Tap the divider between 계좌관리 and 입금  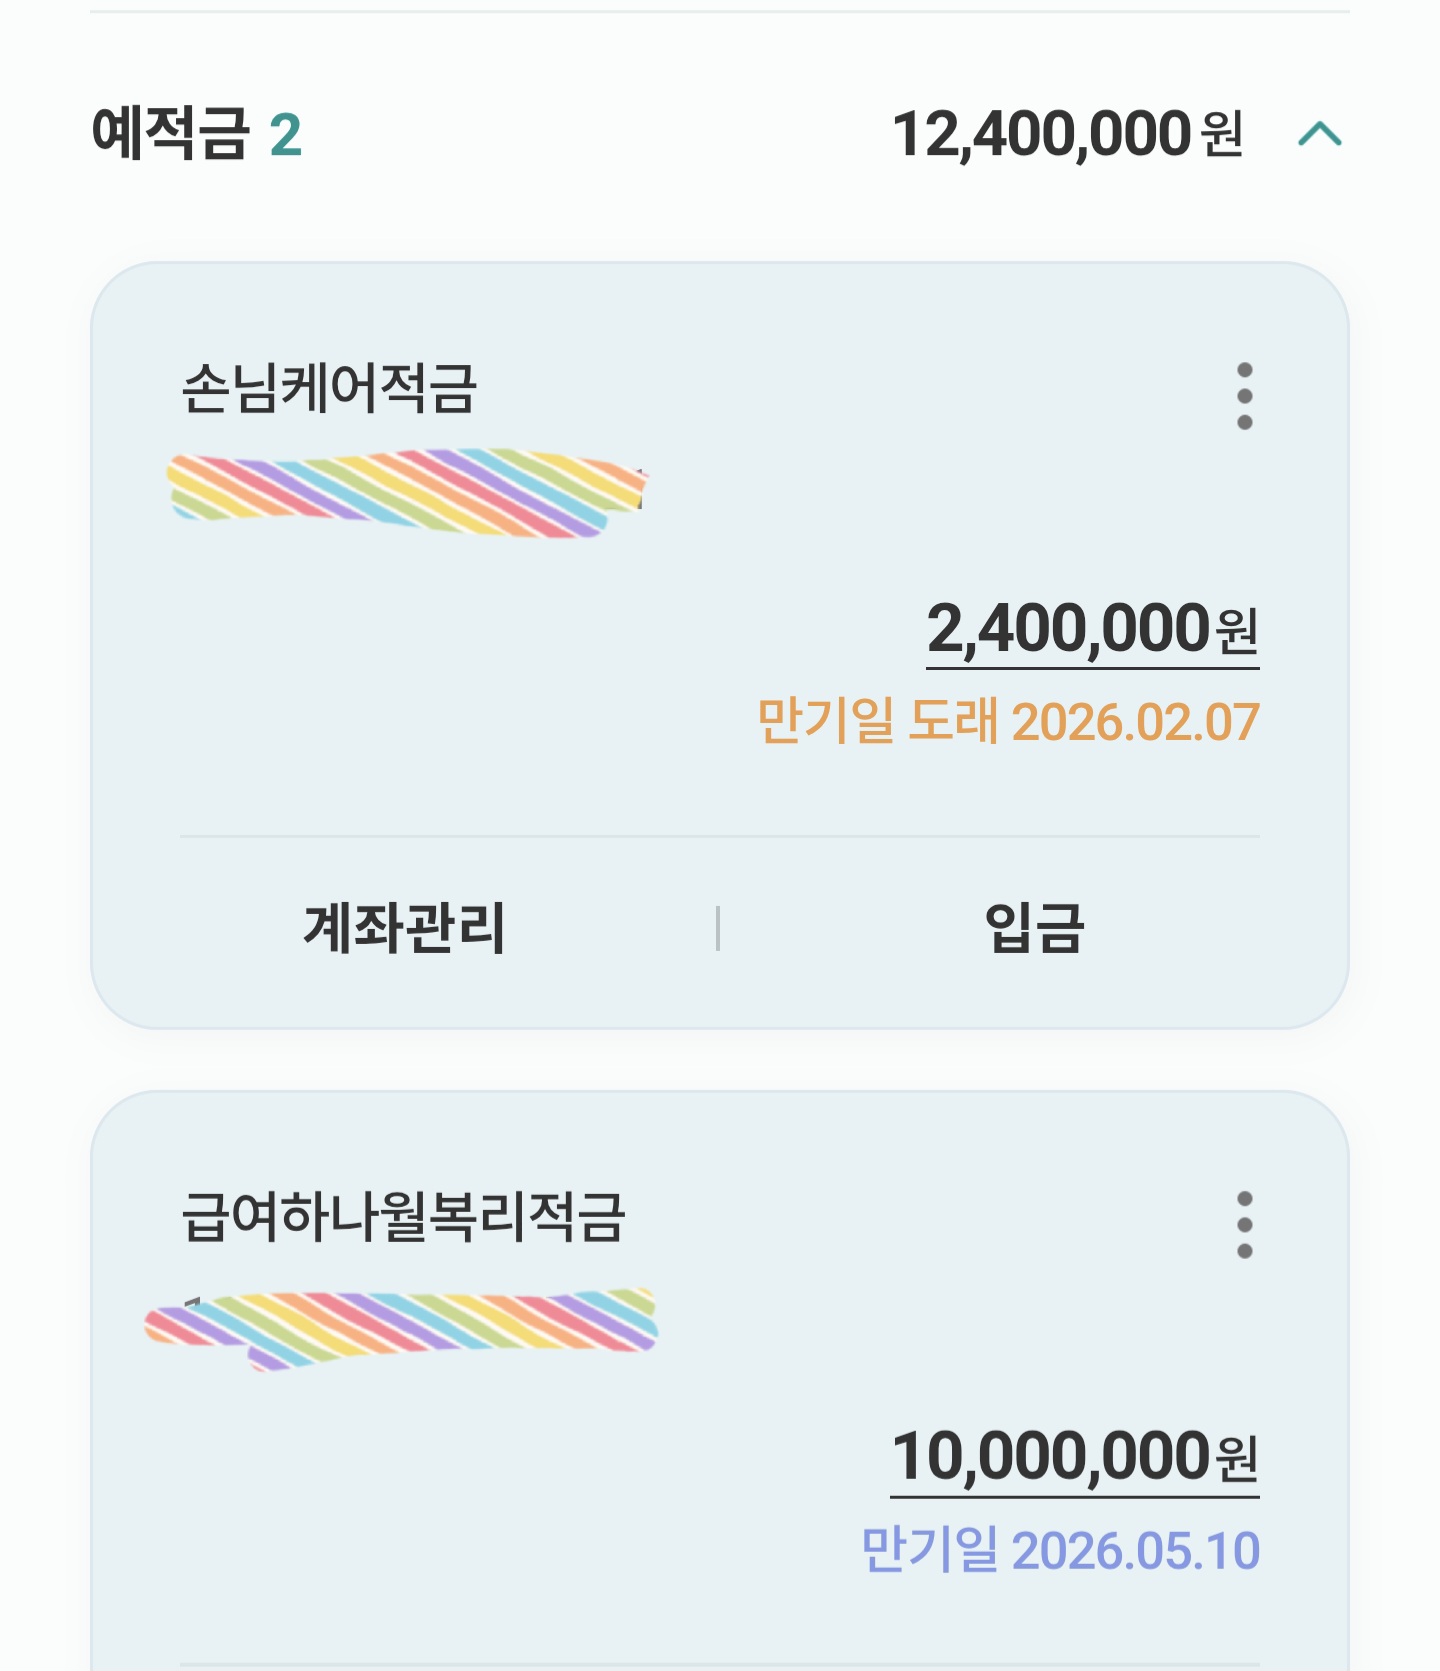click(718, 928)
